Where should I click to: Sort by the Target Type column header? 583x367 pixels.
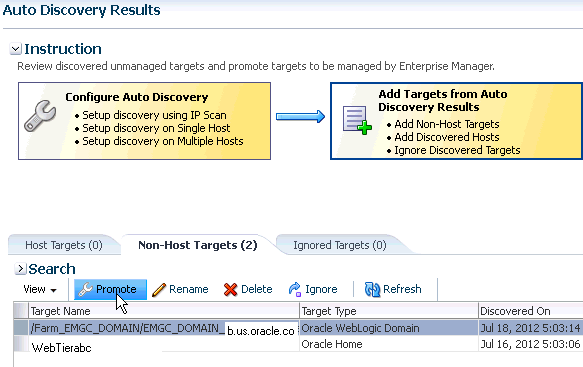[389, 311]
